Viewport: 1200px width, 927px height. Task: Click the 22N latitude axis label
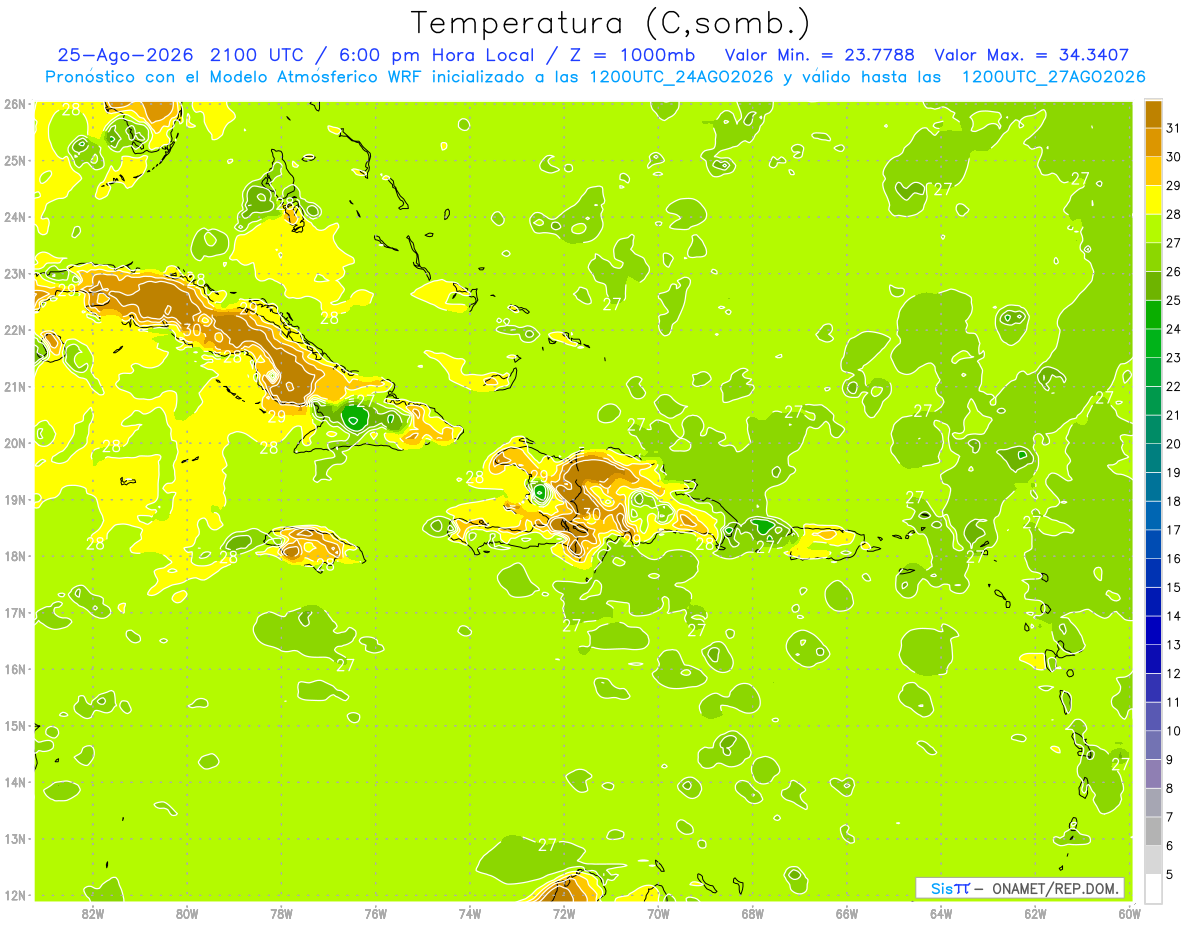coord(14,330)
